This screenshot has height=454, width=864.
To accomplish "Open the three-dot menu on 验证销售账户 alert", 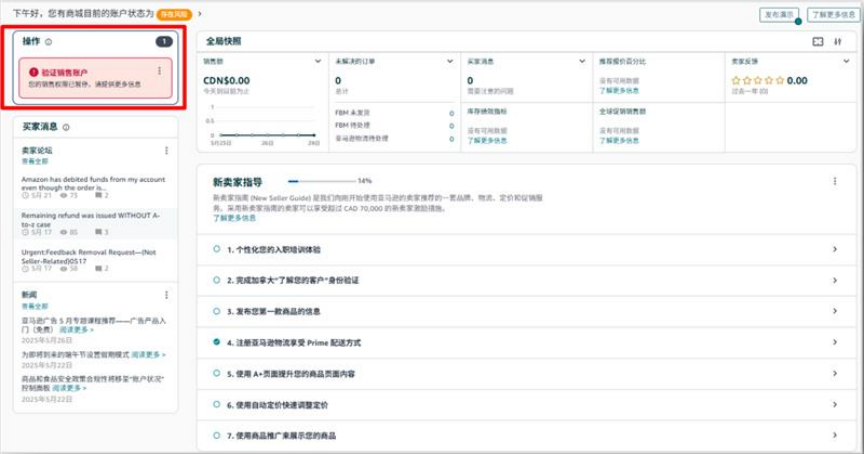I will point(159,72).
